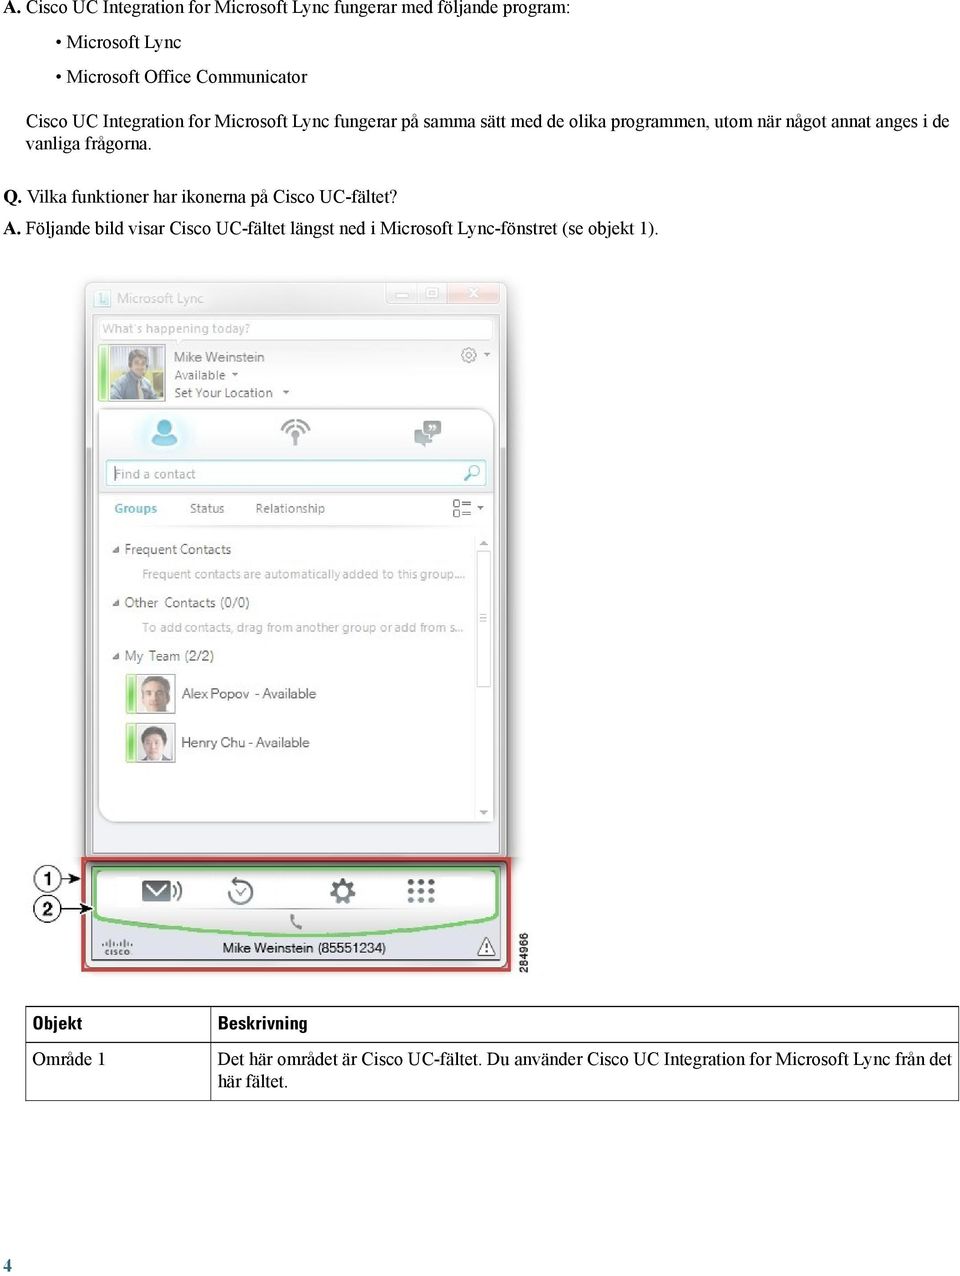This screenshot has width=960, height=1276.
Task: Click the Find a contact search field
Action: pyautogui.click(x=296, y=473)
